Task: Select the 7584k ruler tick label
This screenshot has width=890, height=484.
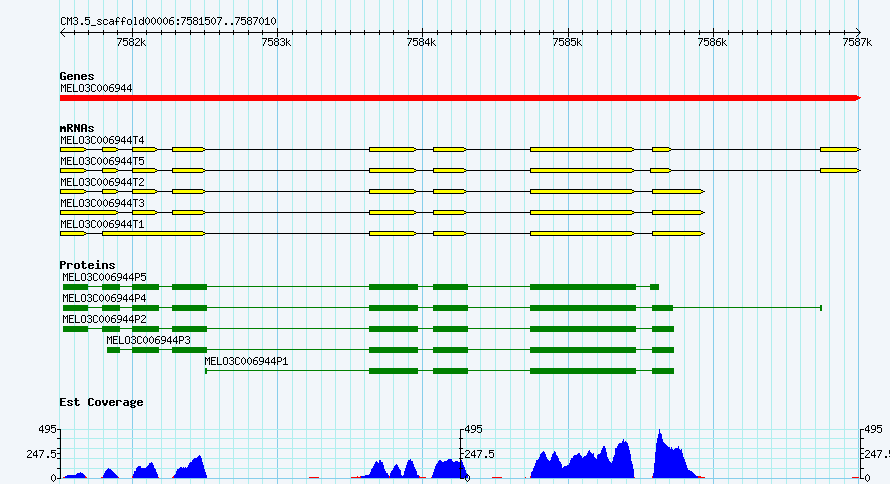Action: click(x=422, y=43)
